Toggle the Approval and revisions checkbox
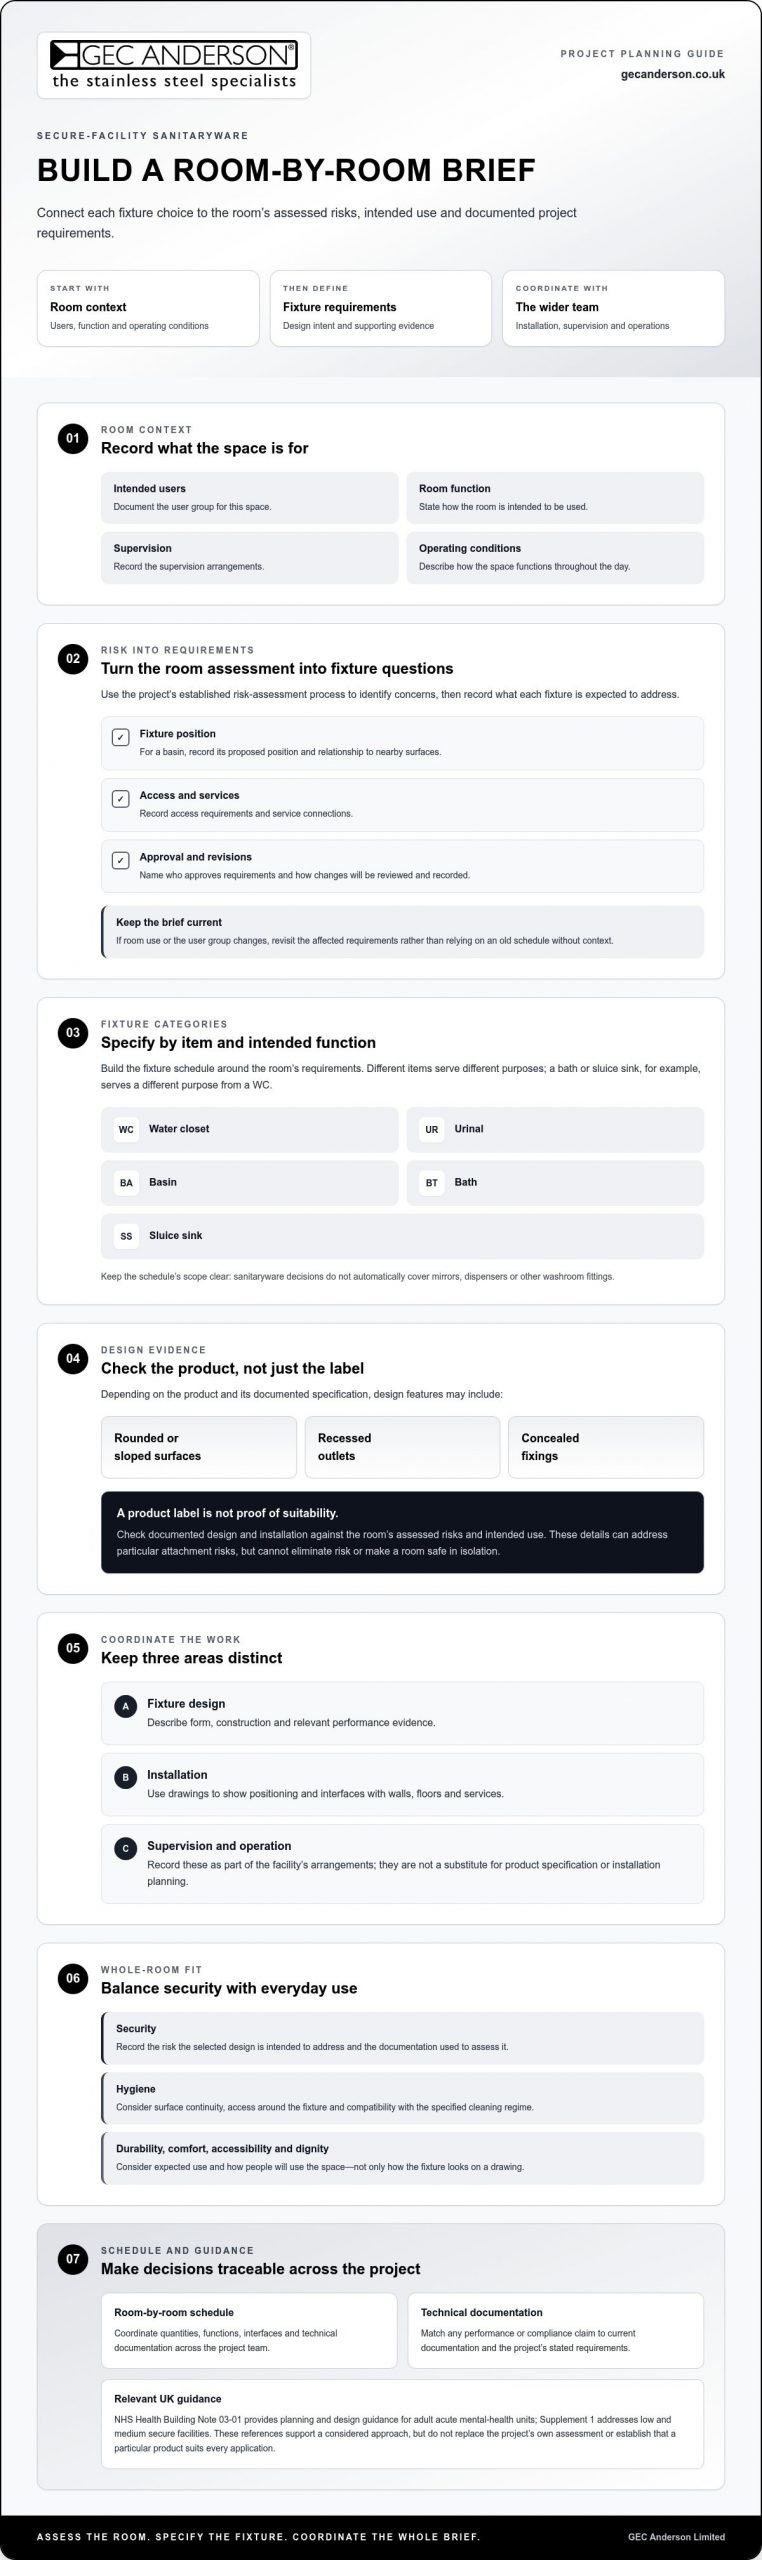762x2560 pixels. point(121,860)
